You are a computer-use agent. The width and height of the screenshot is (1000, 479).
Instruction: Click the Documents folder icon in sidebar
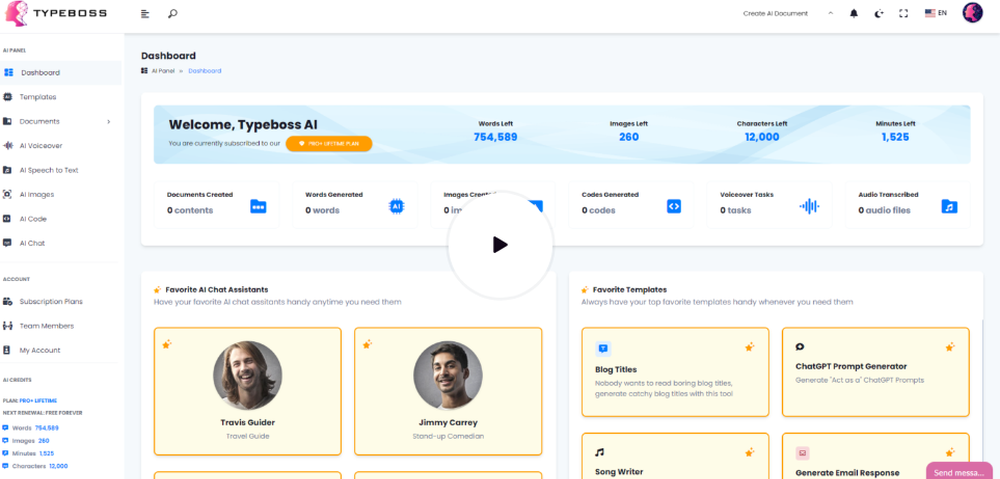coord(7,121)
